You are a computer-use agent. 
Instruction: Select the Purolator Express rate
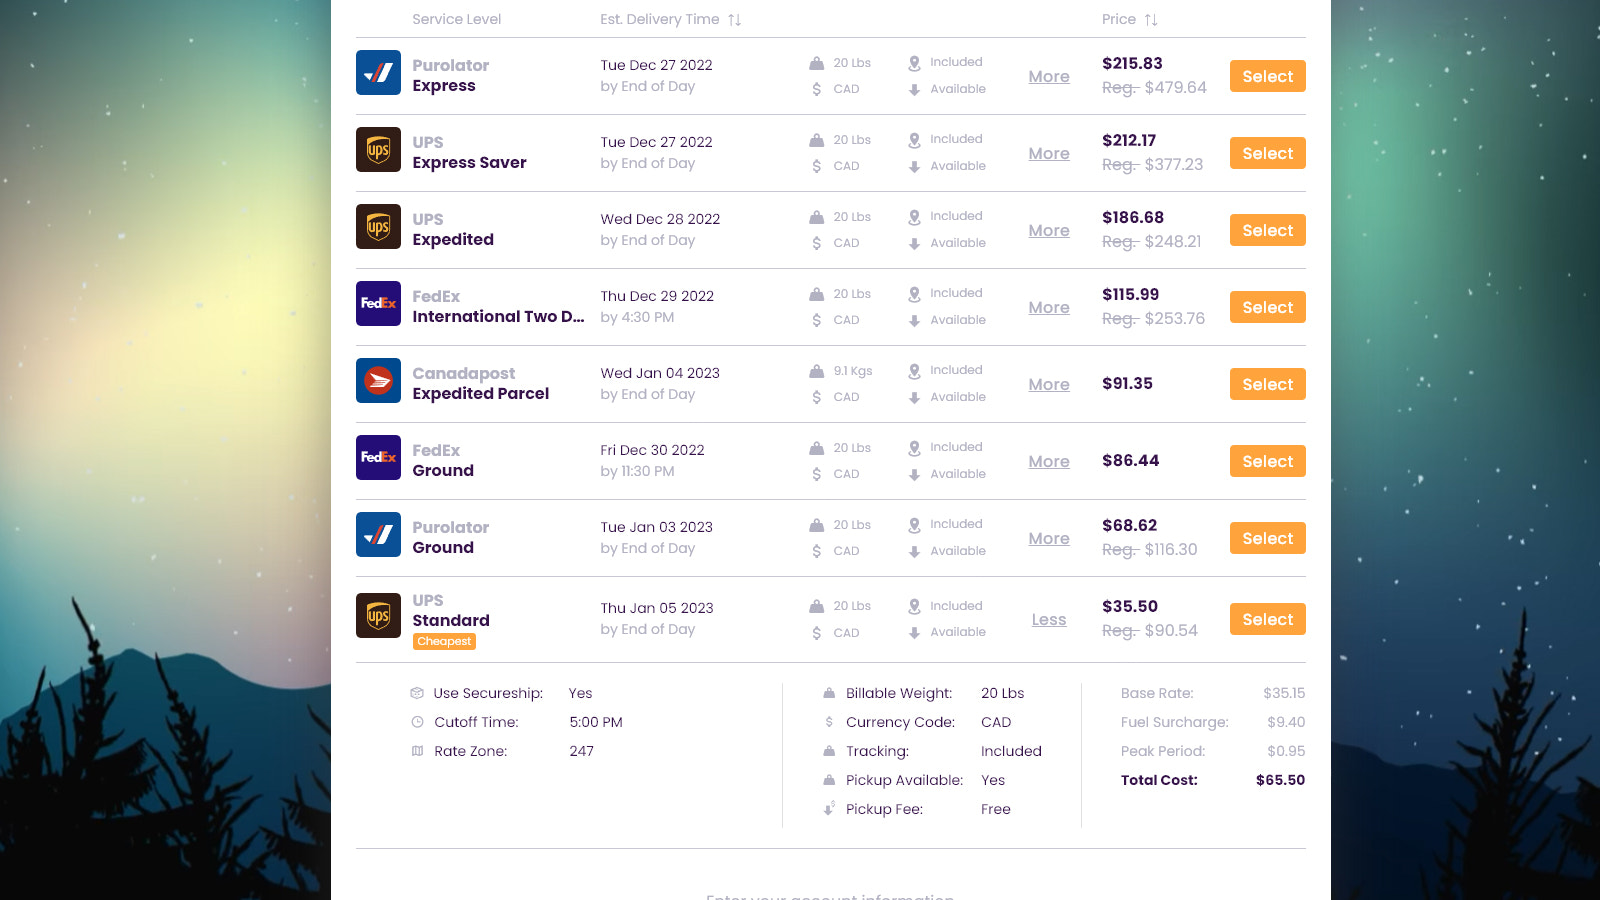[1268, 76]
